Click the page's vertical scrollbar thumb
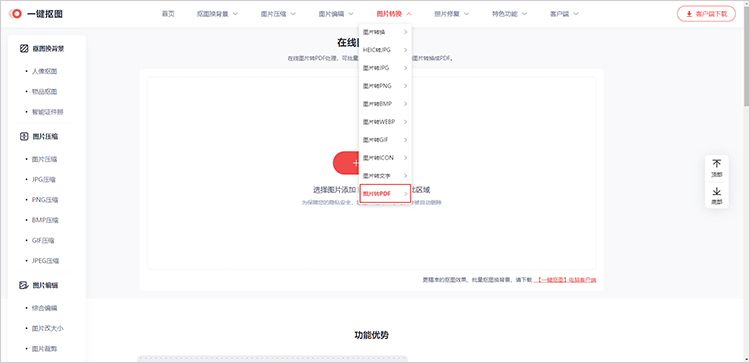750x363 pixels. click(x=747, y=55)
